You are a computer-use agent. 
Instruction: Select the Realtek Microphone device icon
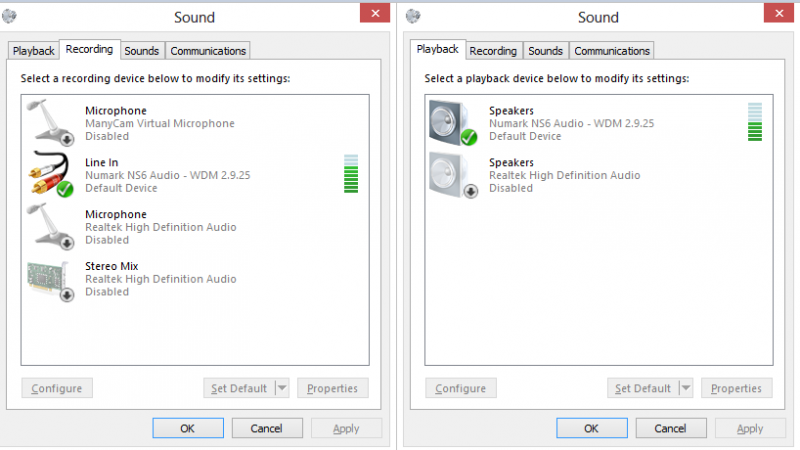point(52,226)
